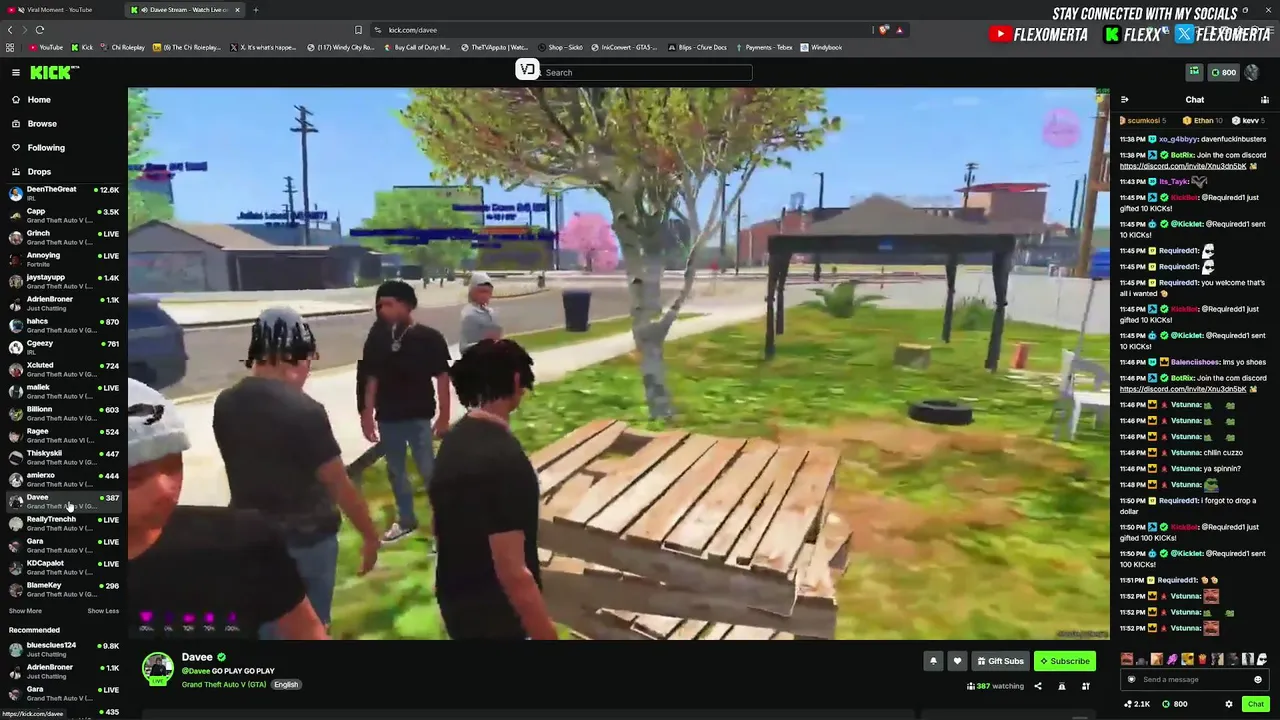This screenshot has height=720, width=1280.
Task: Open a new browser tab
Action: point(256,10)
